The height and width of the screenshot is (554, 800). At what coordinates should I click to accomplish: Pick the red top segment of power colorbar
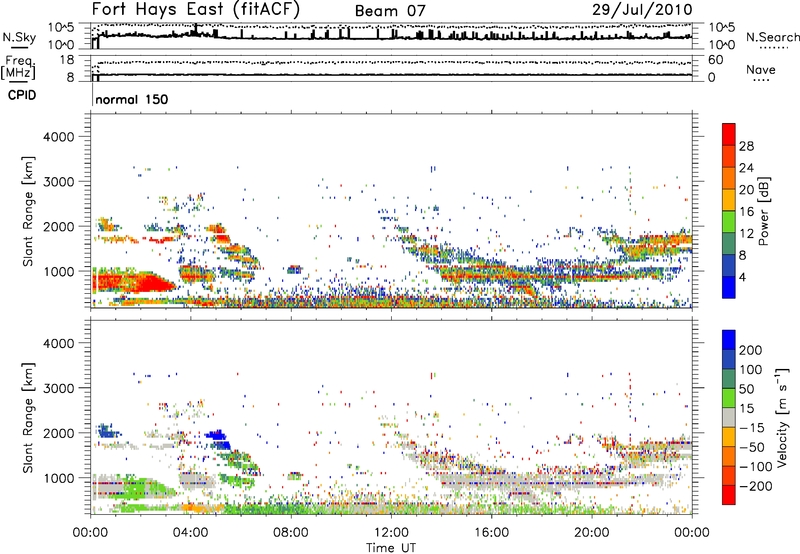[729, 135]
